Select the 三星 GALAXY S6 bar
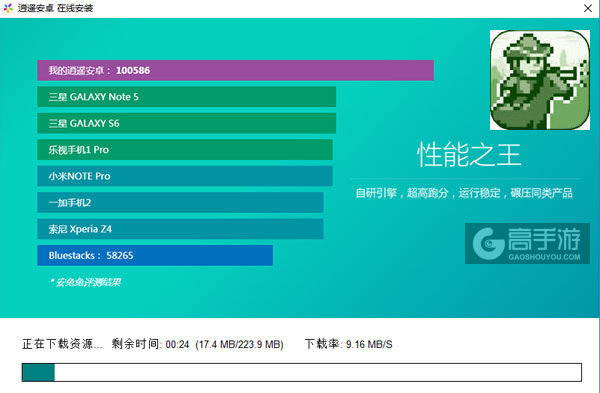Screen dimensions: 600x393 186,123
